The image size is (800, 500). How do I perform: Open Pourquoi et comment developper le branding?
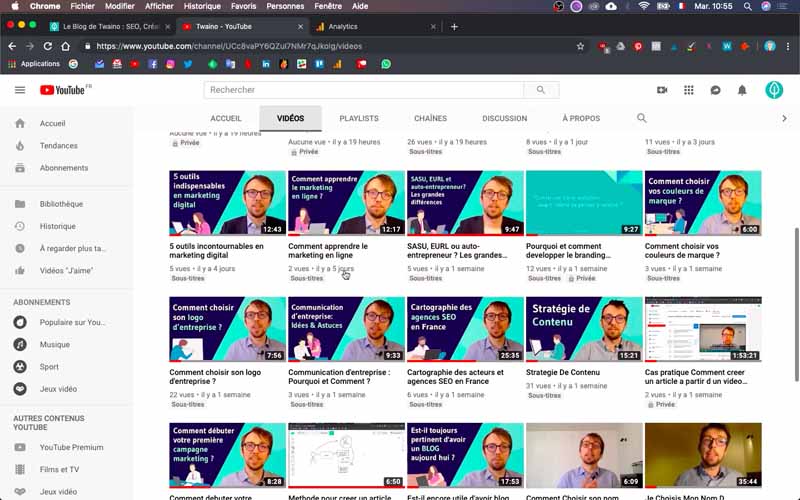pos(568,251)
